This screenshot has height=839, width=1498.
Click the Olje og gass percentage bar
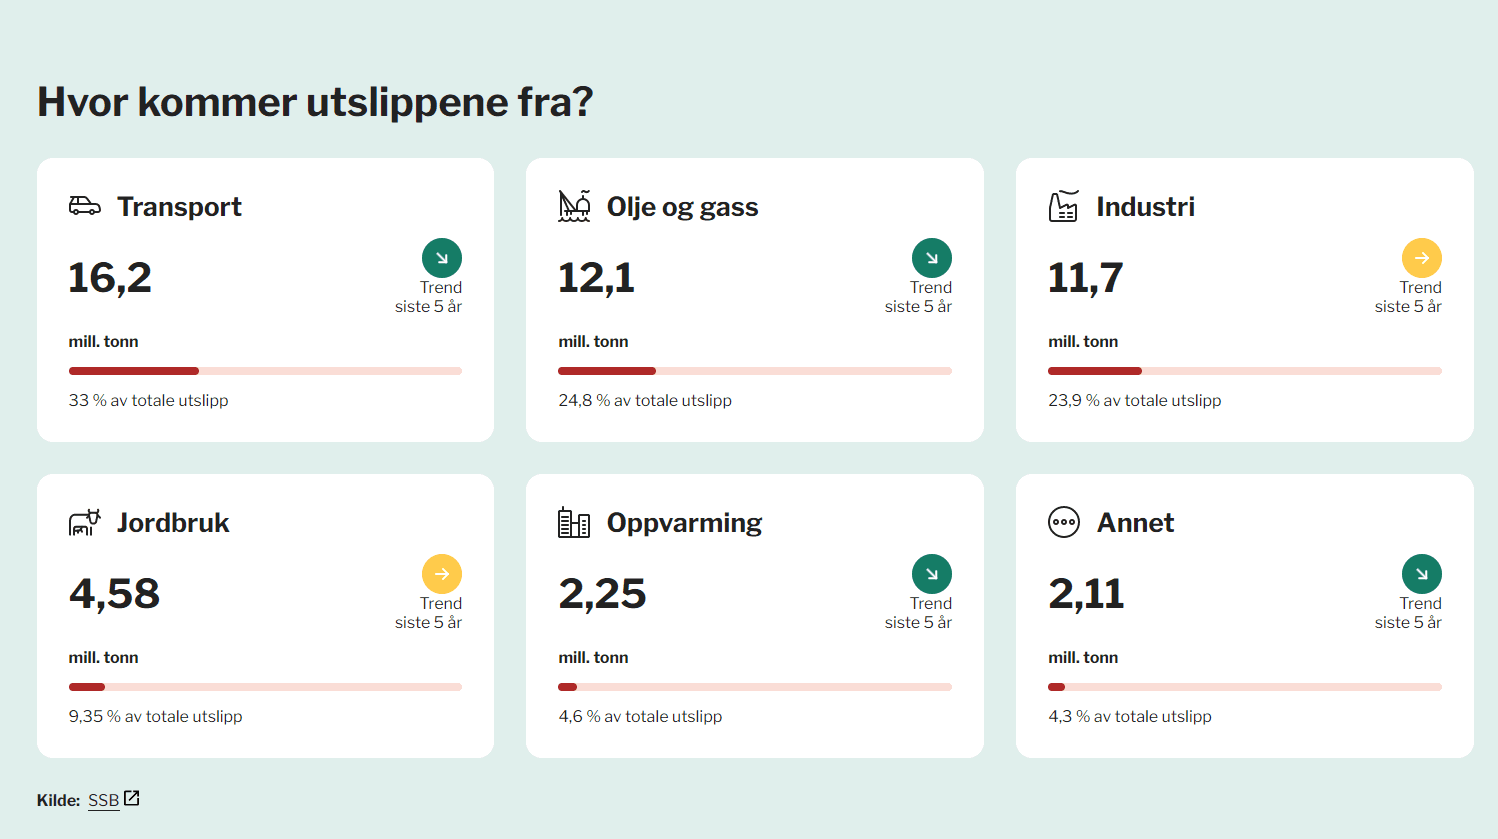755,371
